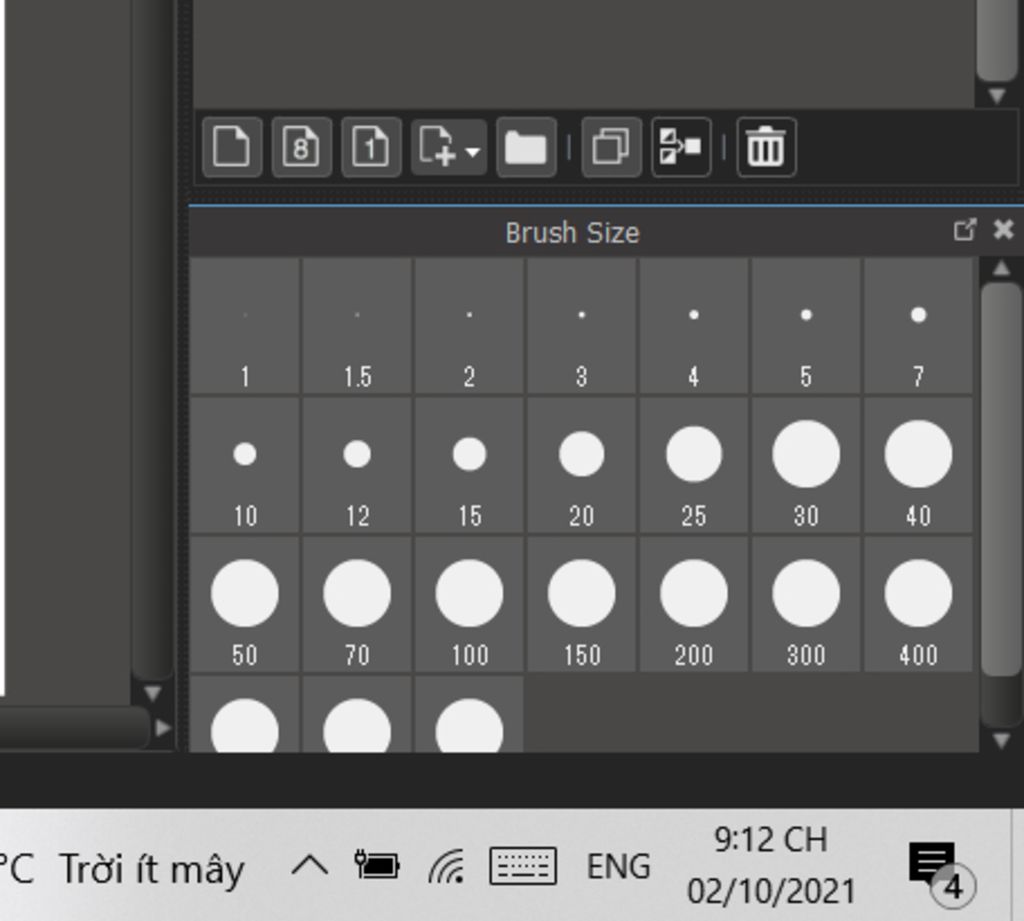This screenshot has height=921, width=1024.
Task: Click the Brush Size panel scrollbar thumb
Action: click(1002, 479)
